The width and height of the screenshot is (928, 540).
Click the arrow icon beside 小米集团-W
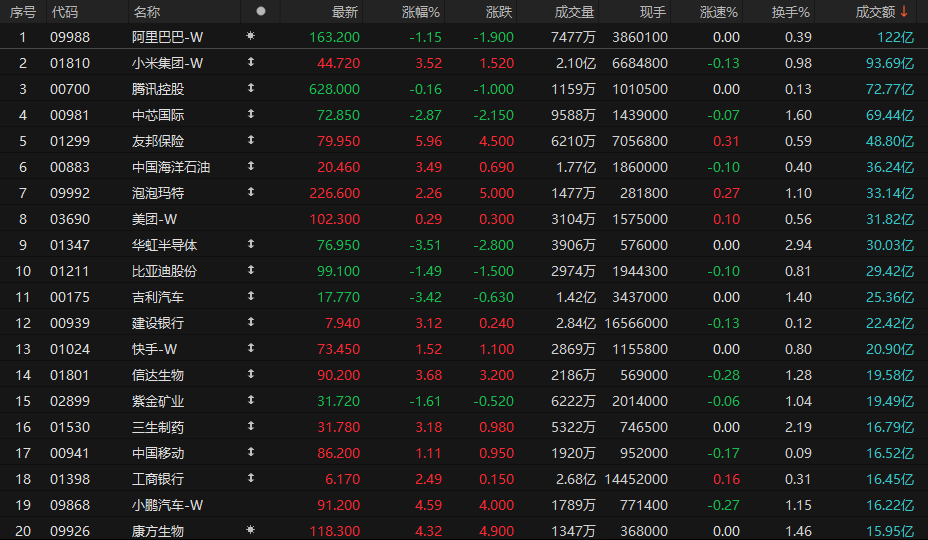pos(251,62)
